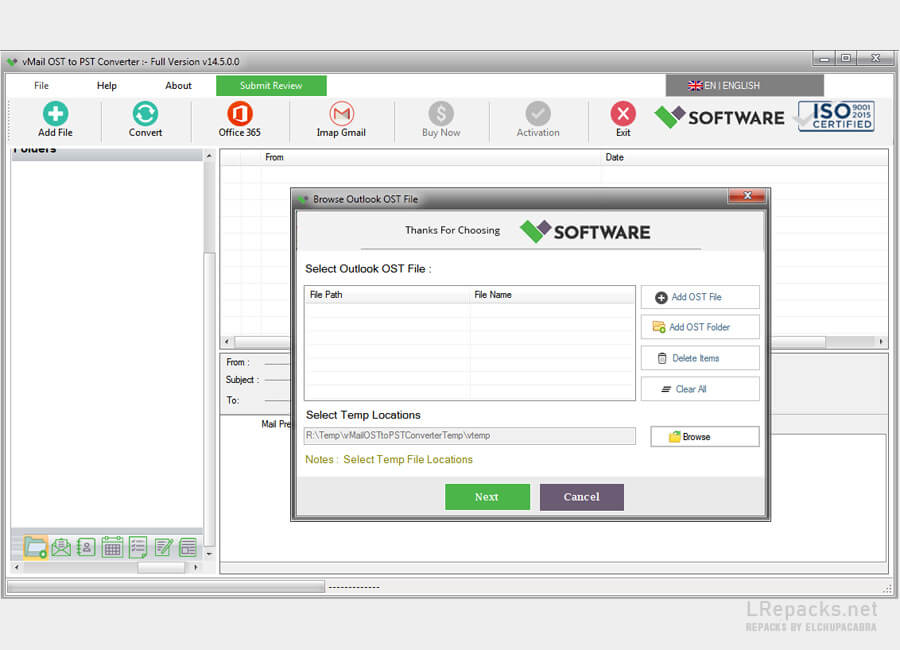
Task: Minimize the vMail converter main window
Action: 824,58
